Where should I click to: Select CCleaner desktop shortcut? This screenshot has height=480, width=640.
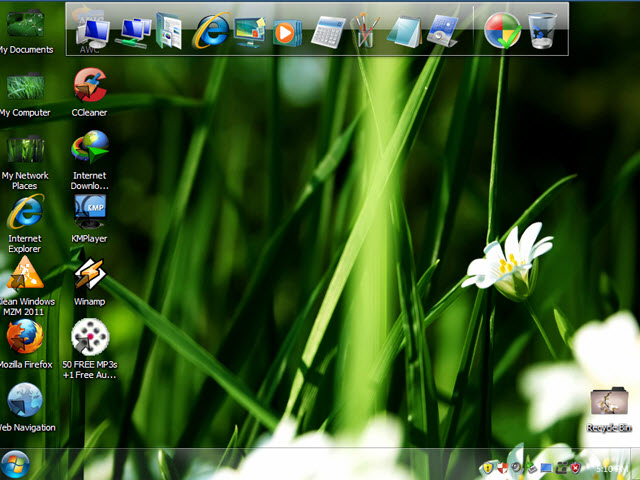click(89, 93)
